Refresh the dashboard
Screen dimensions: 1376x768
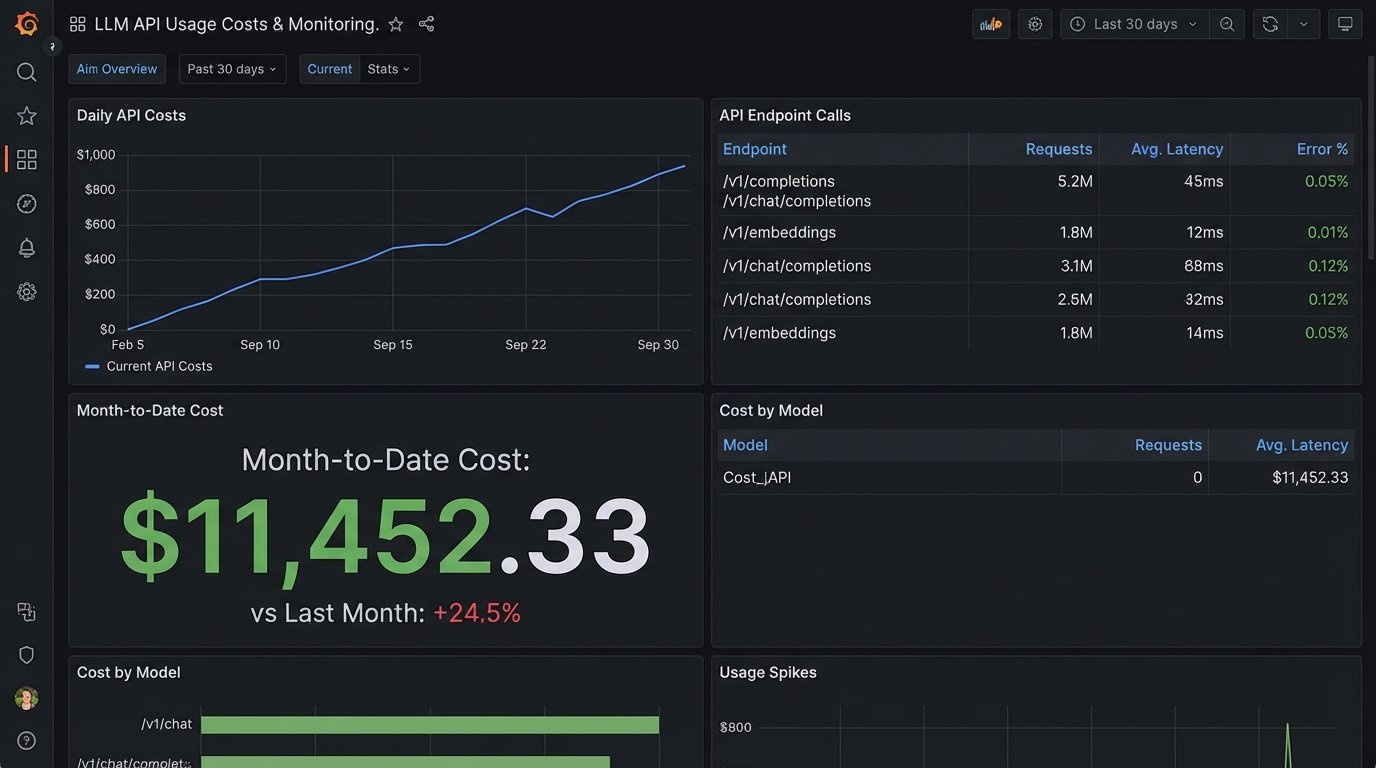pyautogui.click(x=1270, y=24)
